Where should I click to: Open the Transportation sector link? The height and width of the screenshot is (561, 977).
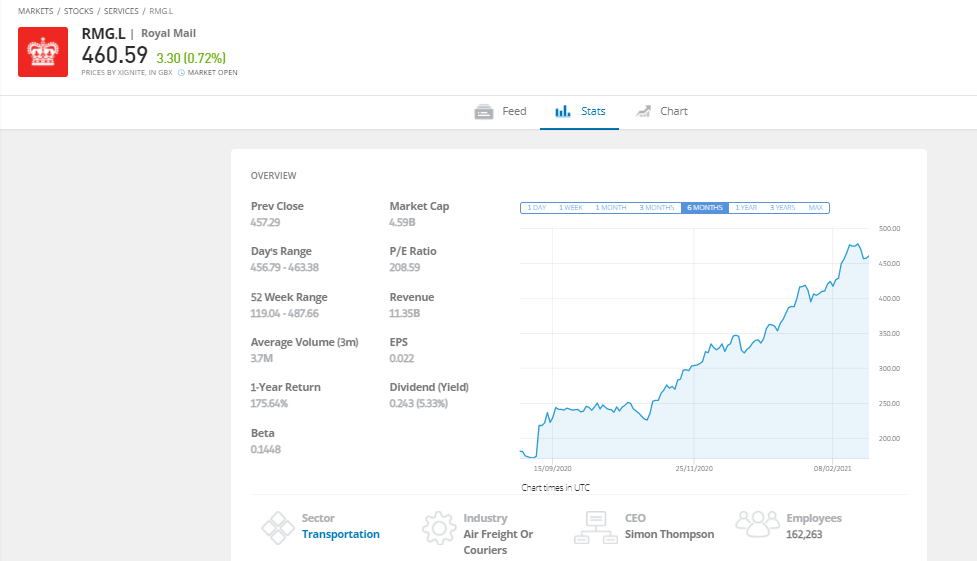point(341,534)
